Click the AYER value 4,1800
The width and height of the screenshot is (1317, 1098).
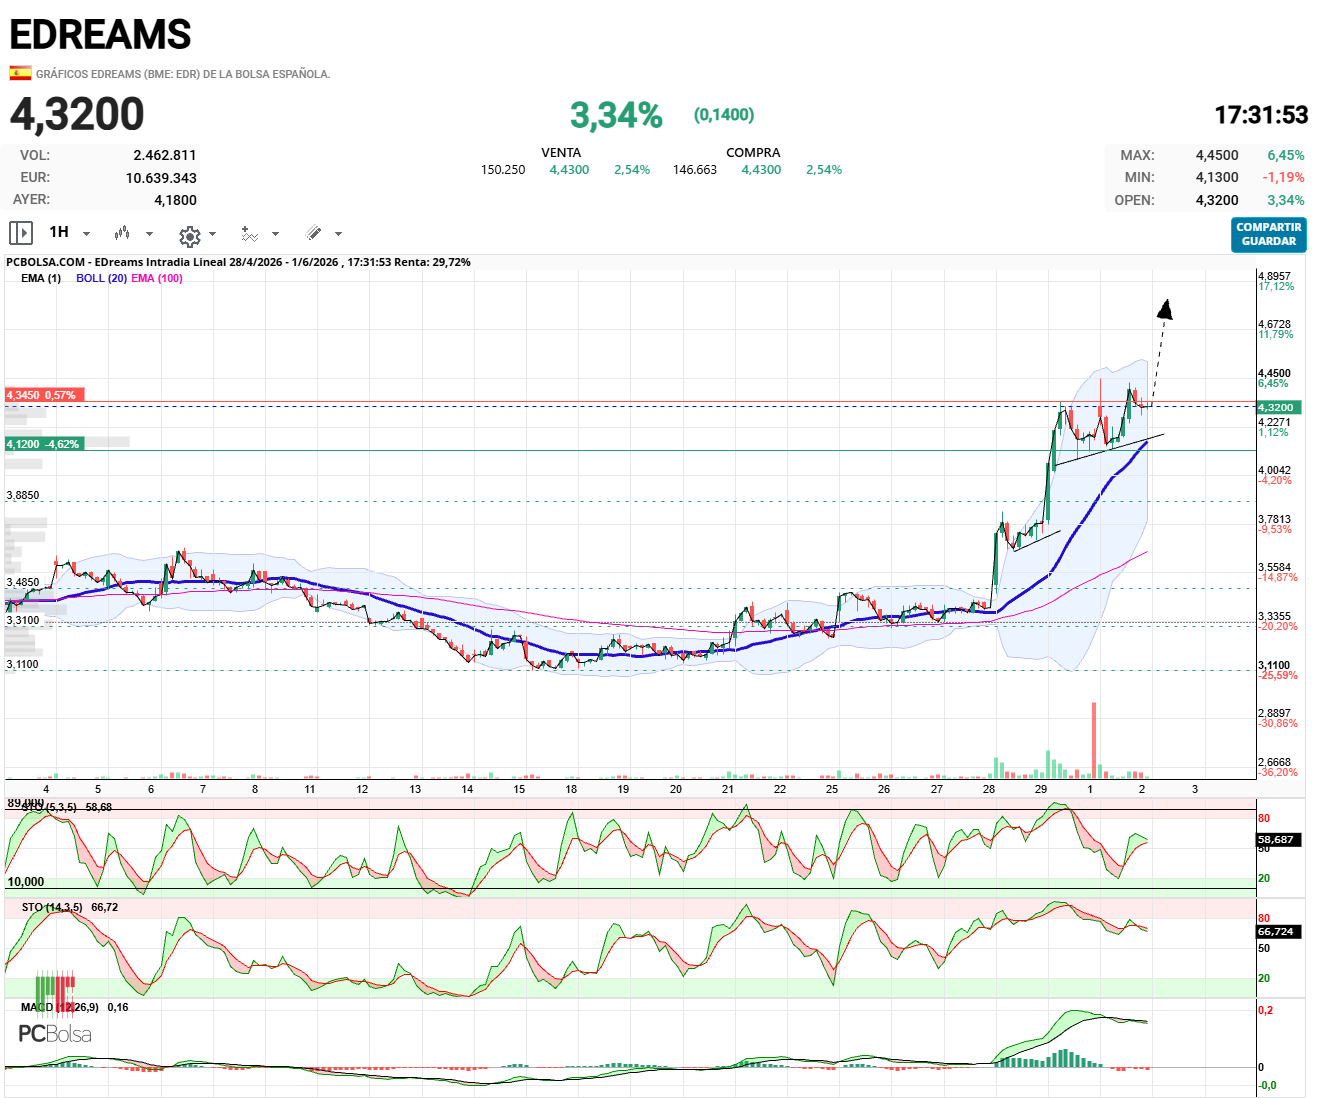[175, 200]
